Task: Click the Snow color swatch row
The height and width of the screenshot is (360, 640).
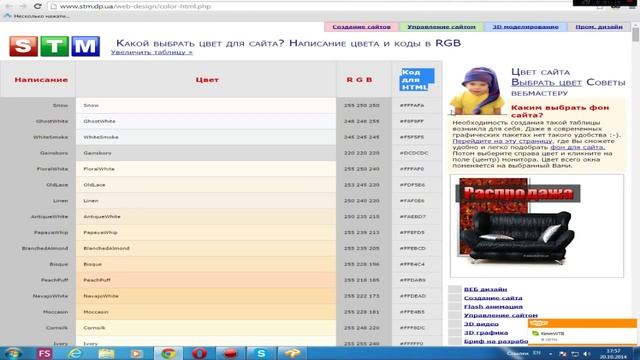Action: [206, 105]
